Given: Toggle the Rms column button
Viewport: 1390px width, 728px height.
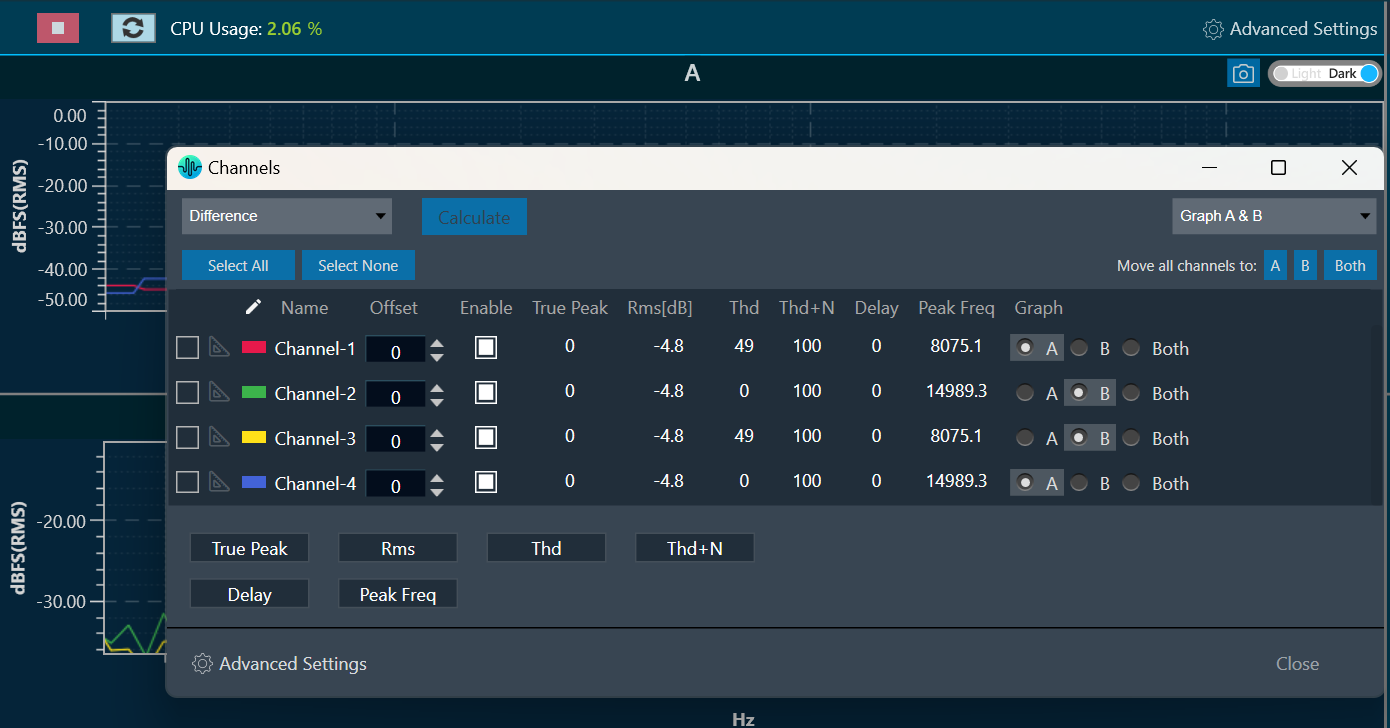Looking at the screenshot, I should (x=398, y=548).
